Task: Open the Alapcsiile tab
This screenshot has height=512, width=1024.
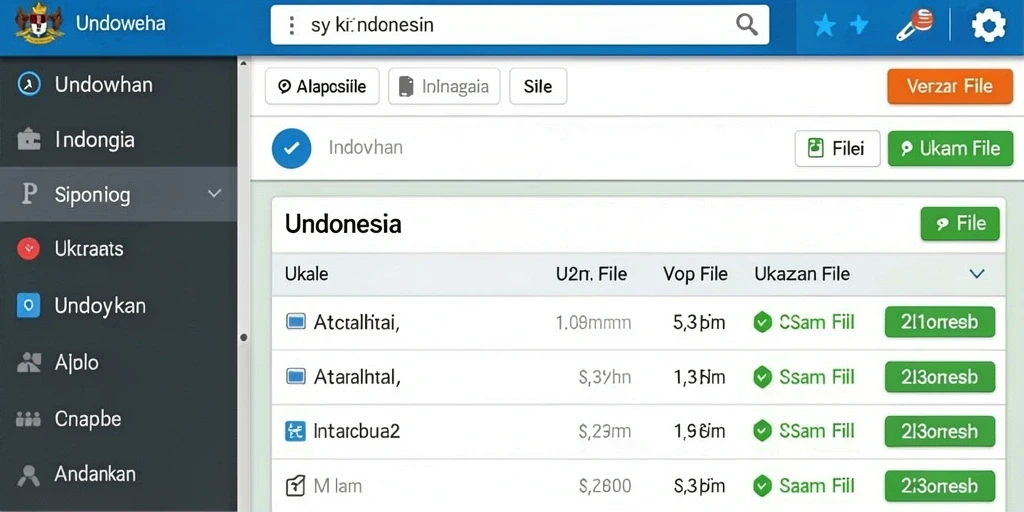Action: pos(322,86)
